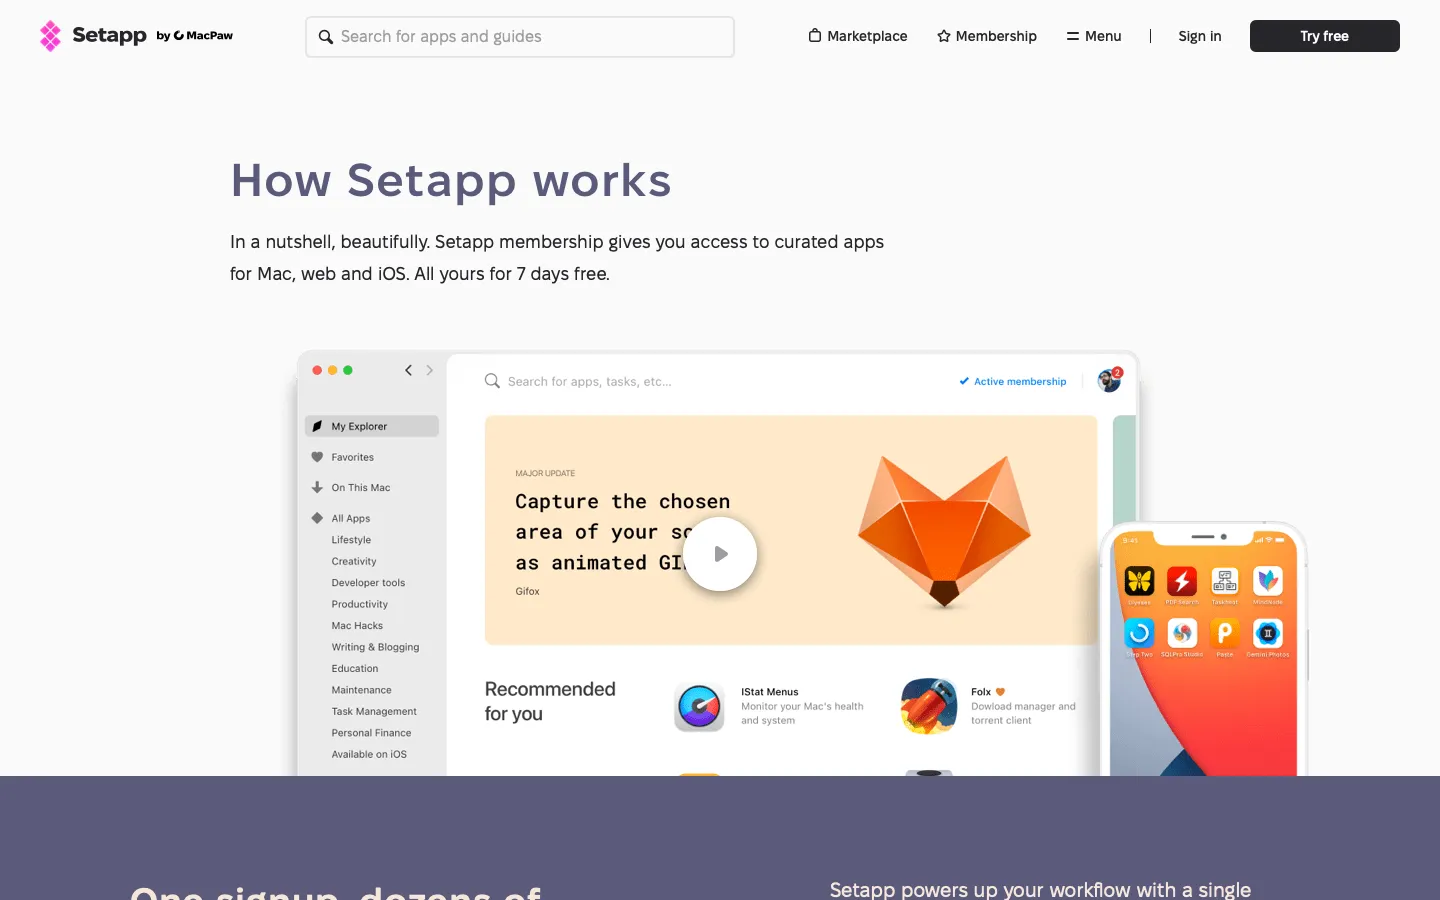Select the Education category
1440x900 pixels.
355,669
